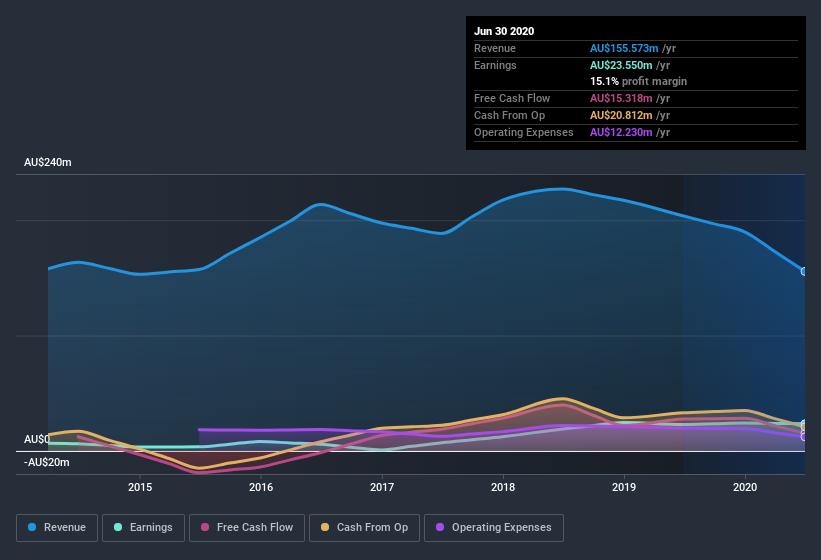Click the 2016 x-axis label
This screenshot has width=821, height=560.
pyautogui.click(x=261, y=487)
